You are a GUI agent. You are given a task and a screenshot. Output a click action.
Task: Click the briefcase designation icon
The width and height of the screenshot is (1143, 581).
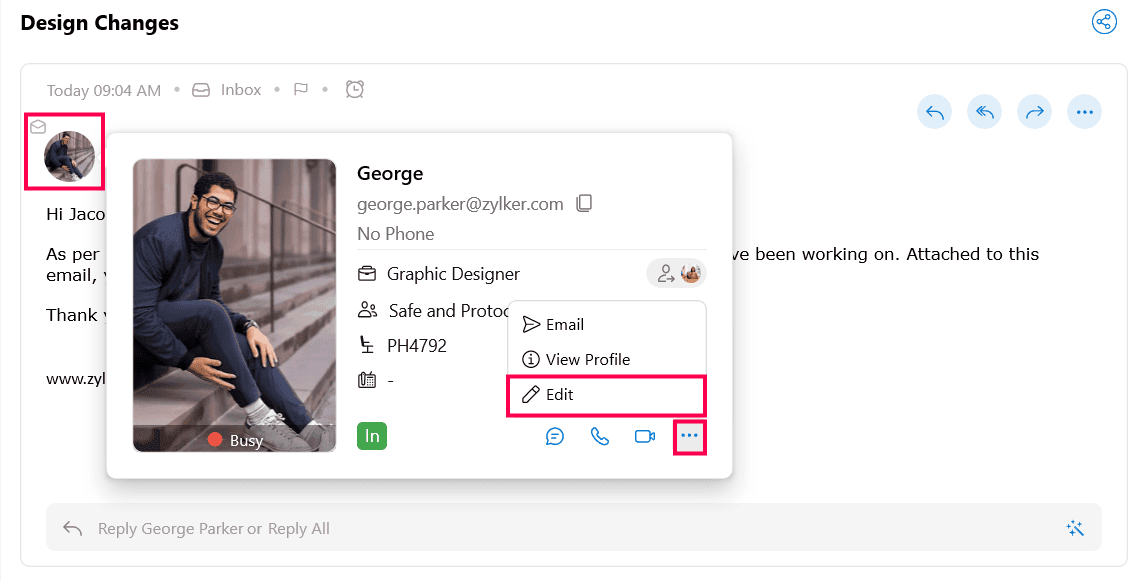[x=367, y=274]
